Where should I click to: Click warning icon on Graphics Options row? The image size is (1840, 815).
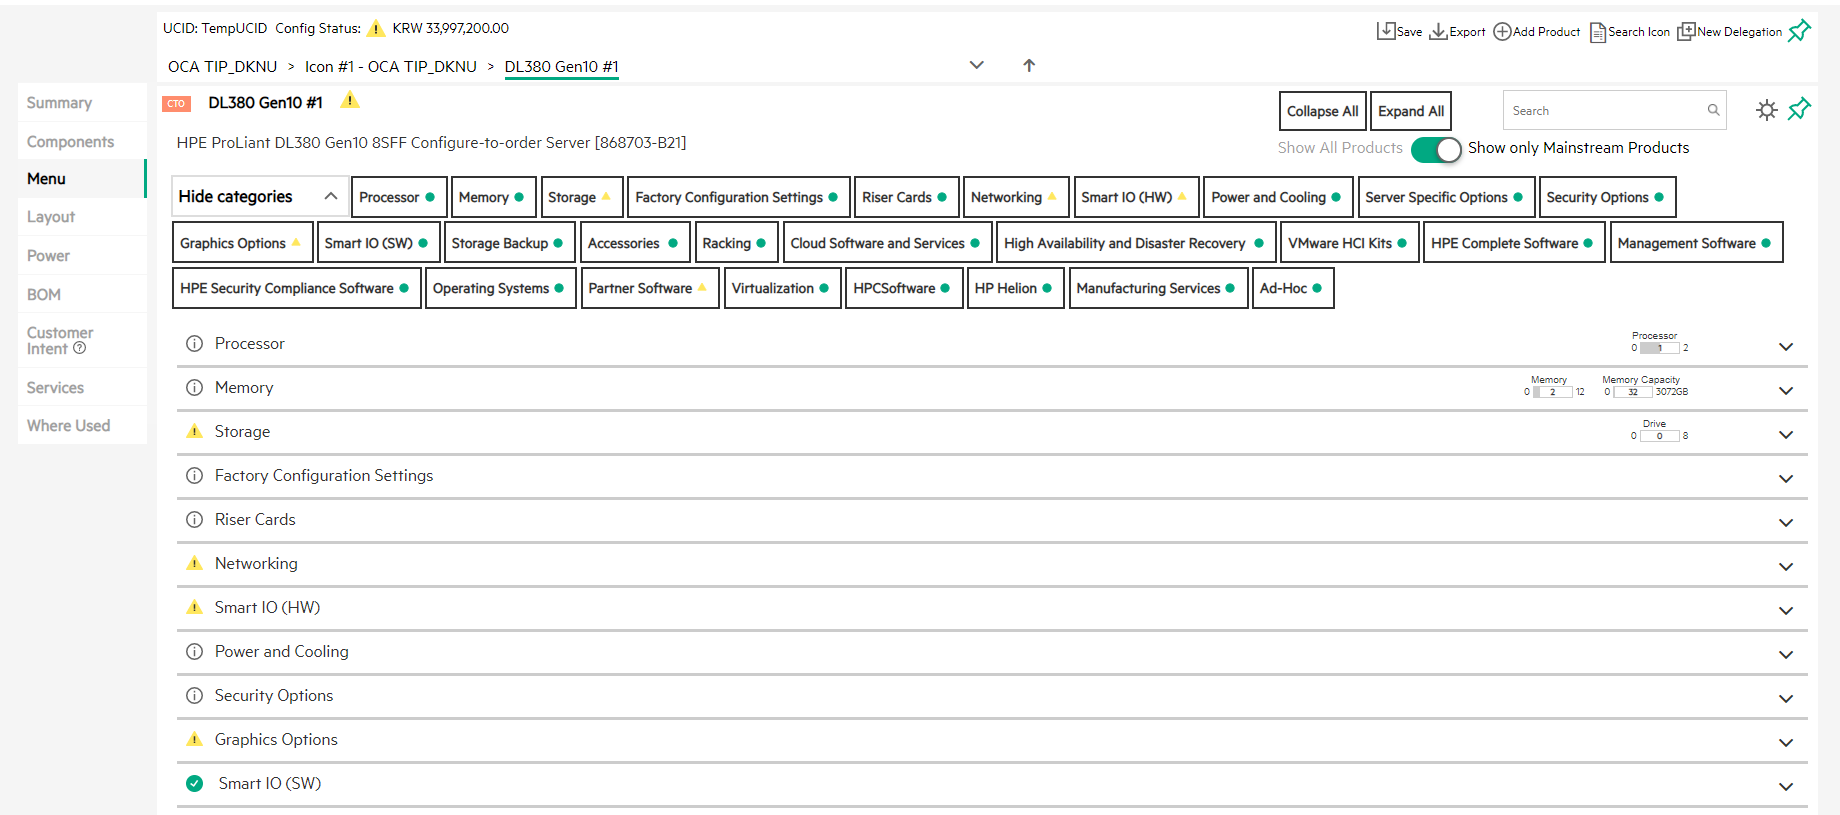coord(195,739)
